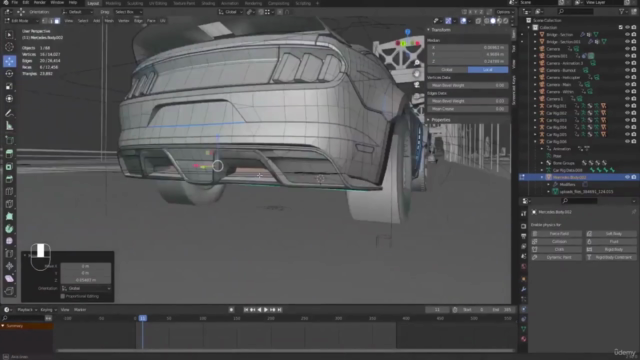Open the Tool properties tab
The width and height of the screenshot is (640, 360).
point(524,213)
